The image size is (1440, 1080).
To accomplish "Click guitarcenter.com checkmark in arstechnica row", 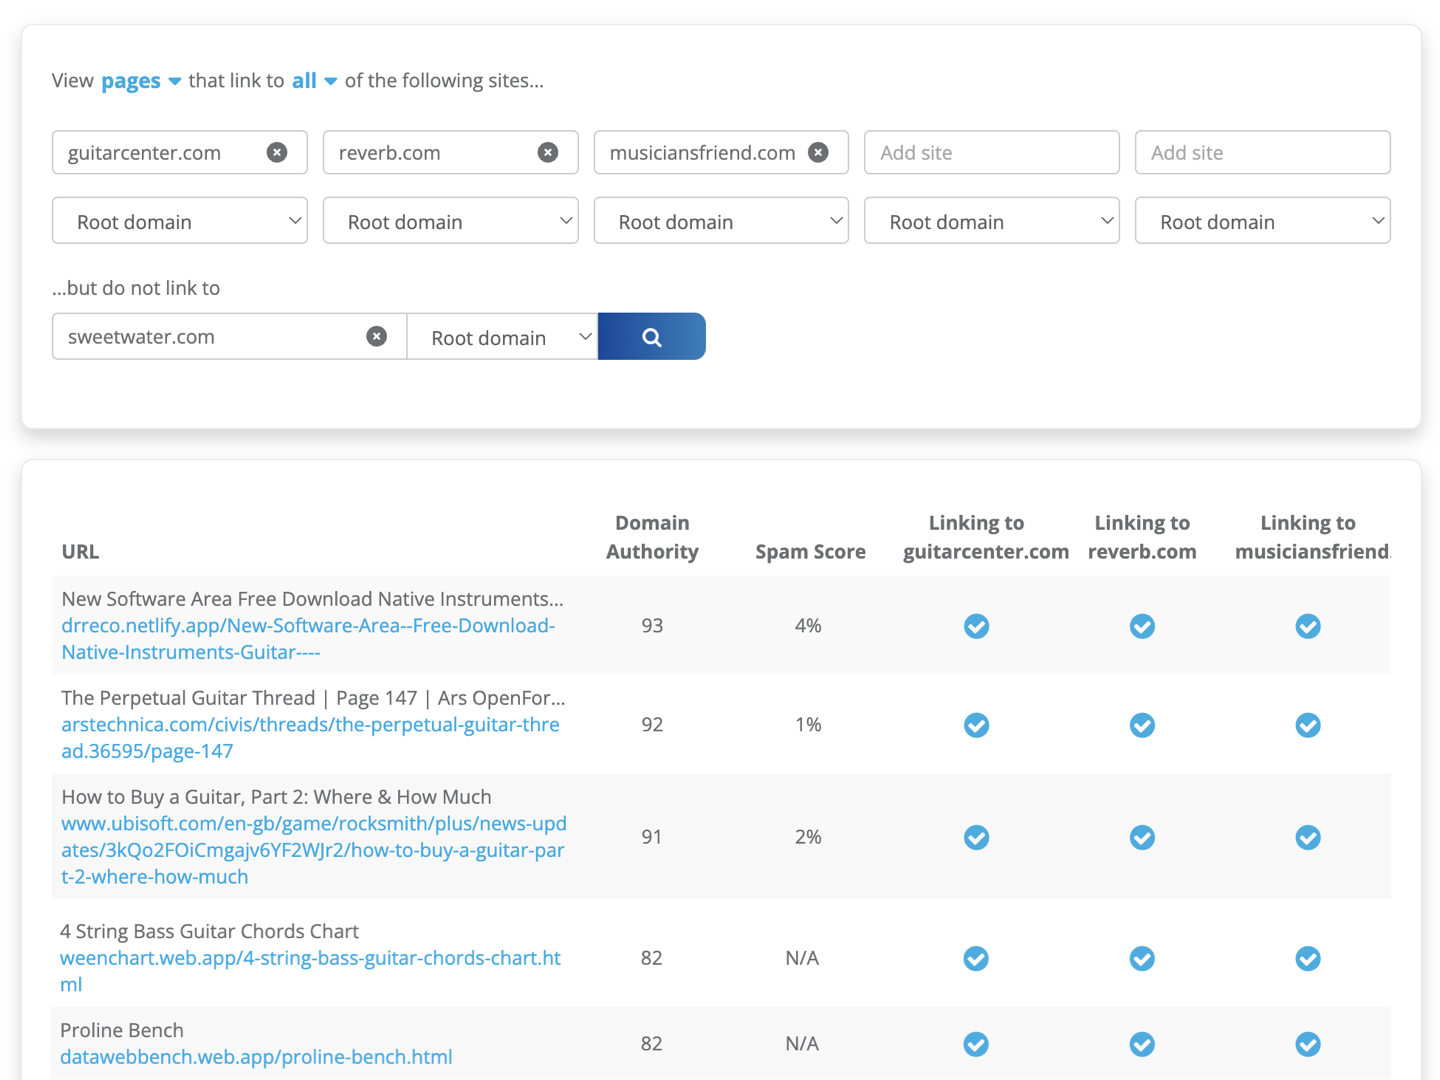I will (x=977, y=725).
